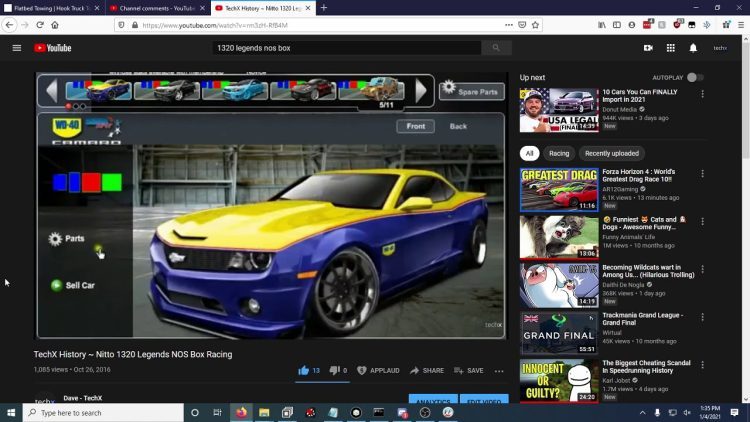This screenshot has width=750, height=422.
Task: Dislike the video with thumbs down
Action: pyautogui.click(x=334, y=370)
